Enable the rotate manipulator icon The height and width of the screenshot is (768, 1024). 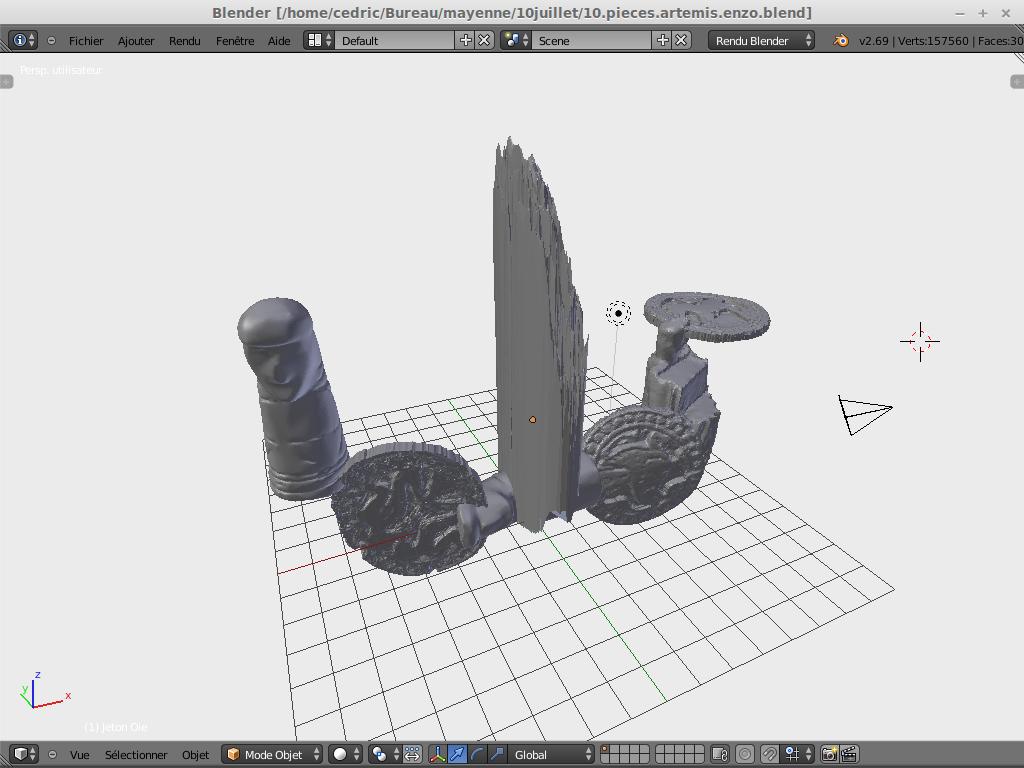point(477,754)
